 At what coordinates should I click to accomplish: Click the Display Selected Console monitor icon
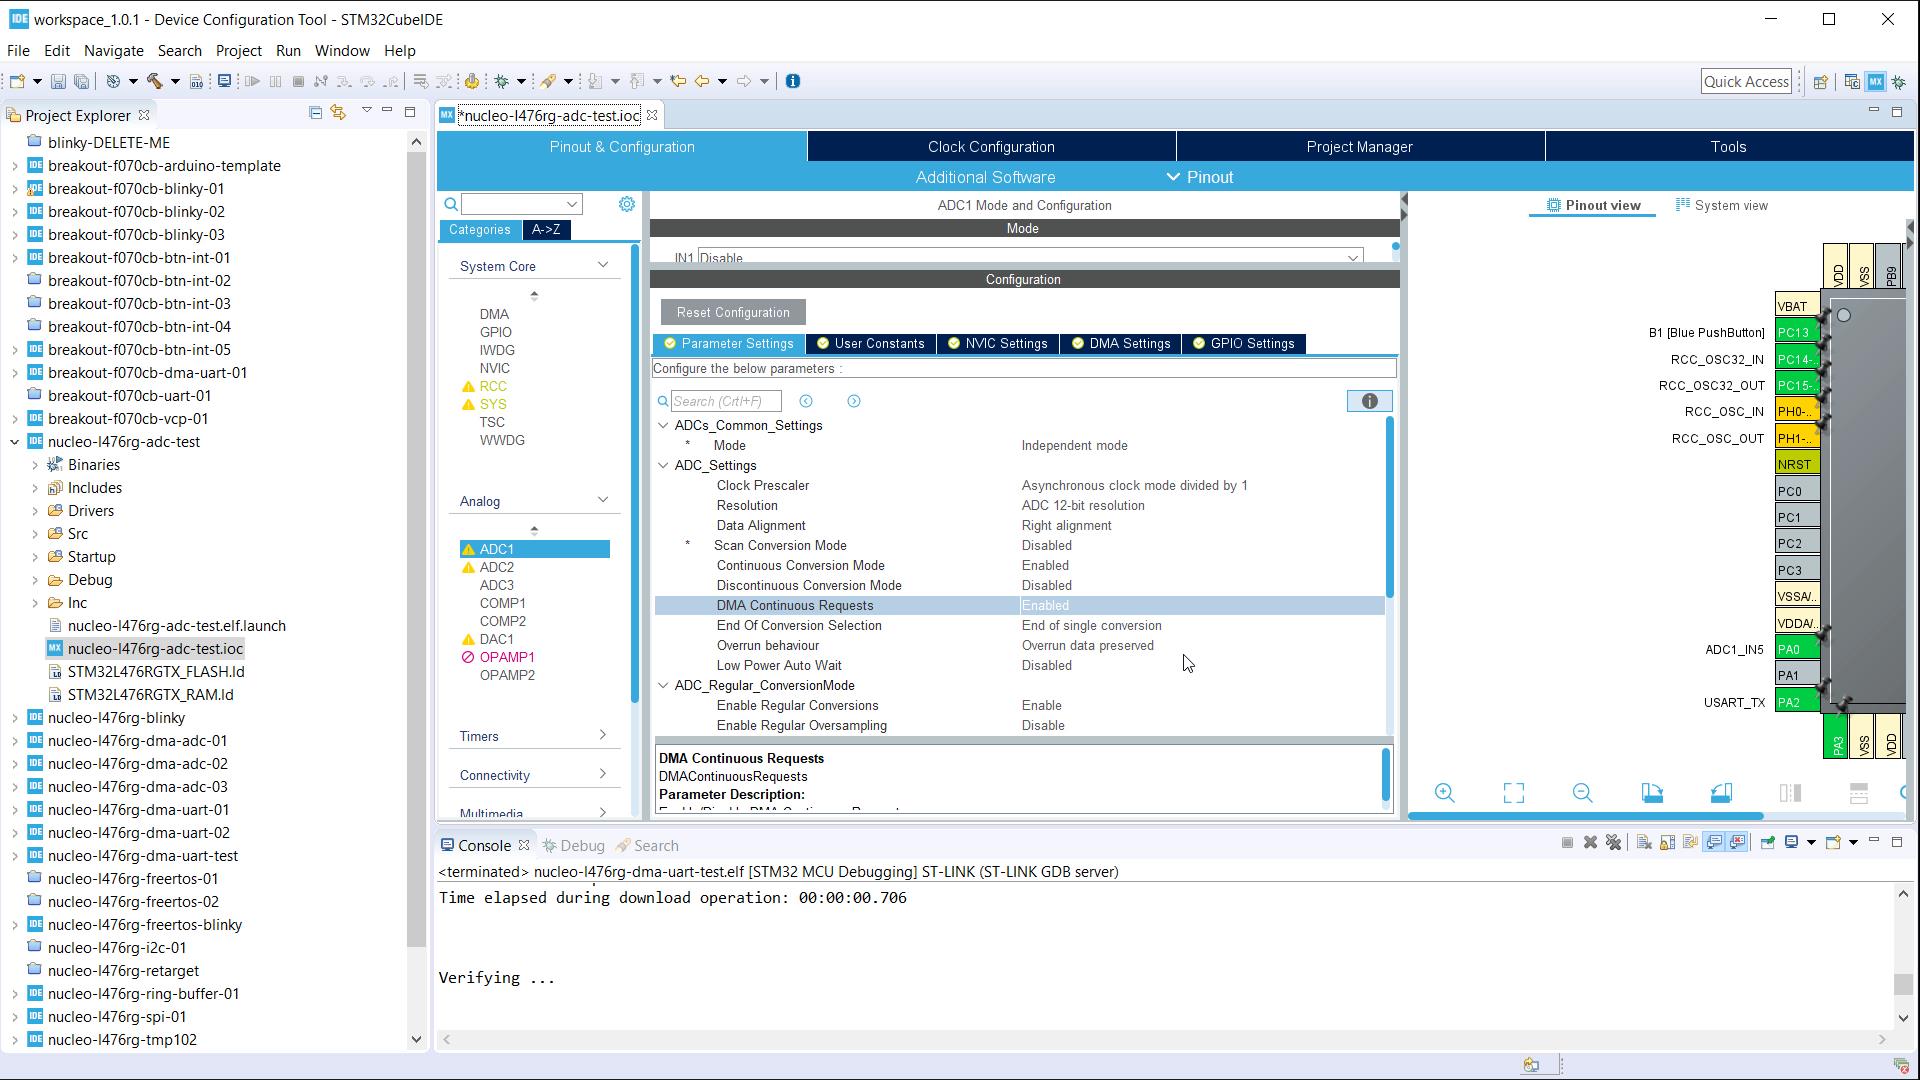[x=1791, y=842]
